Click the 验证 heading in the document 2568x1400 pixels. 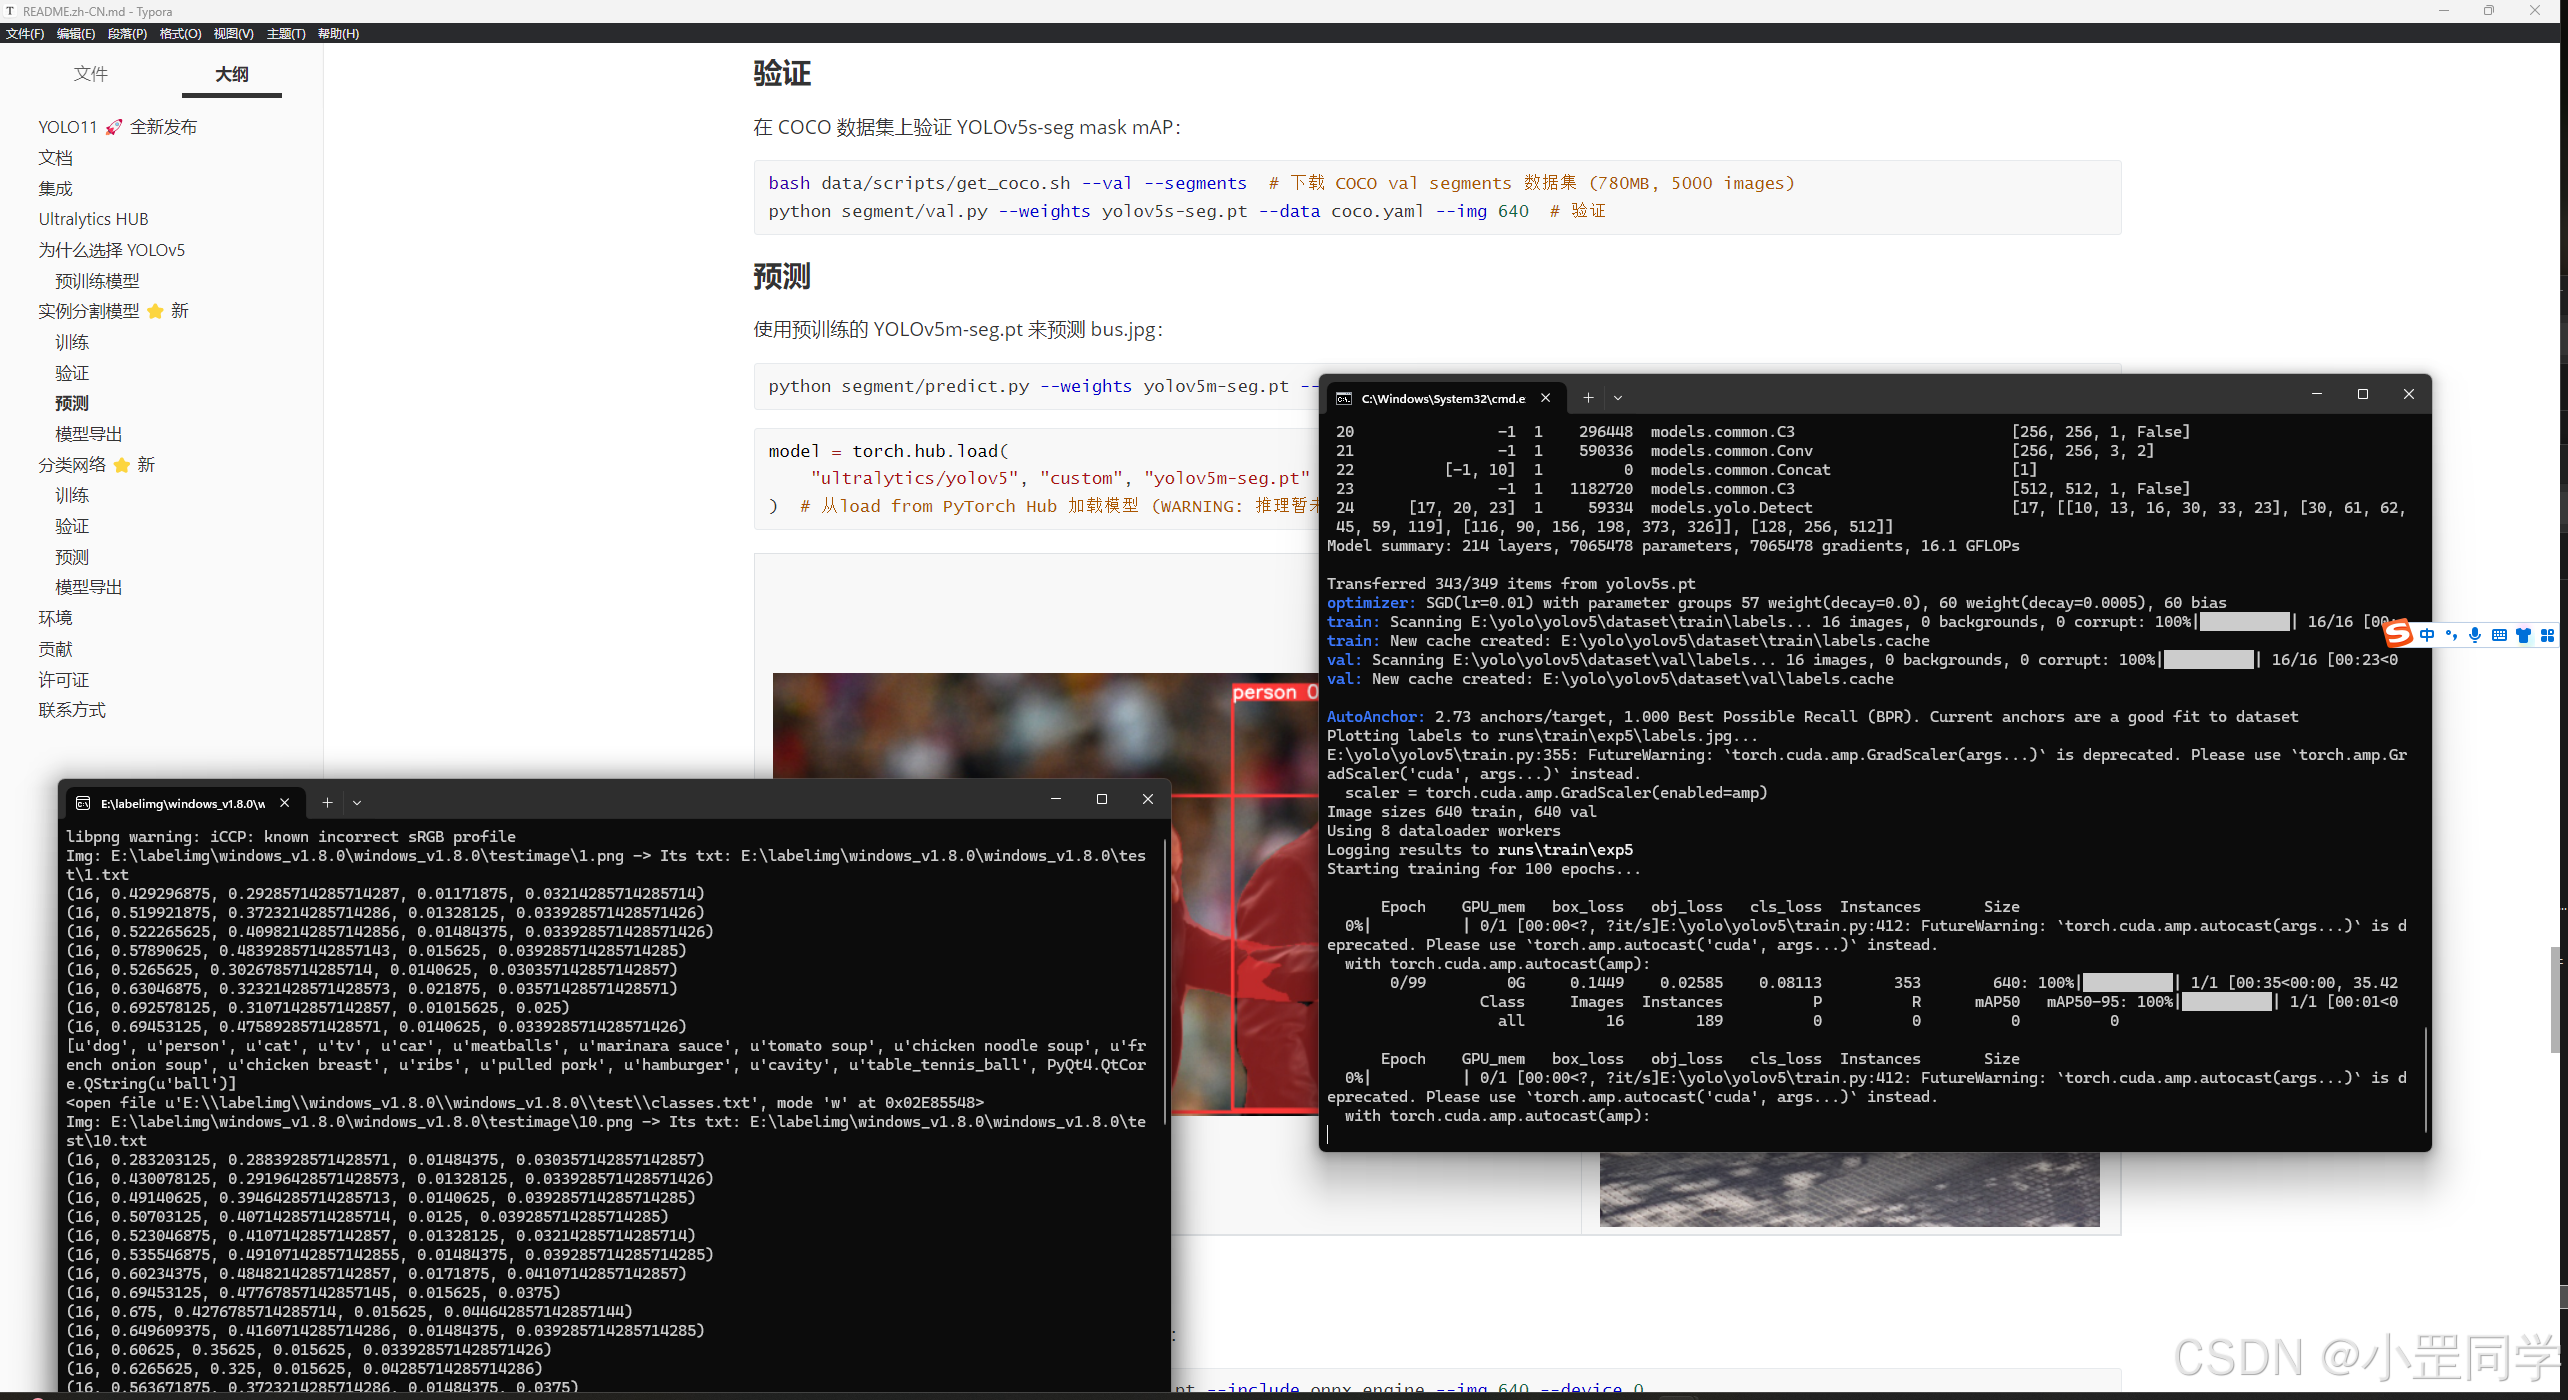782,73
